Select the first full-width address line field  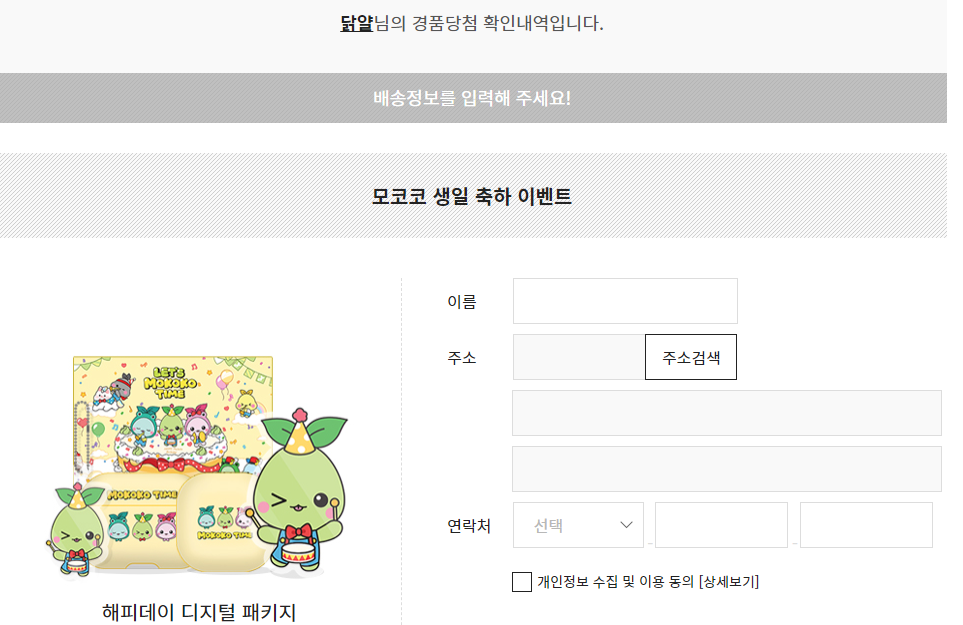(726, 413)
